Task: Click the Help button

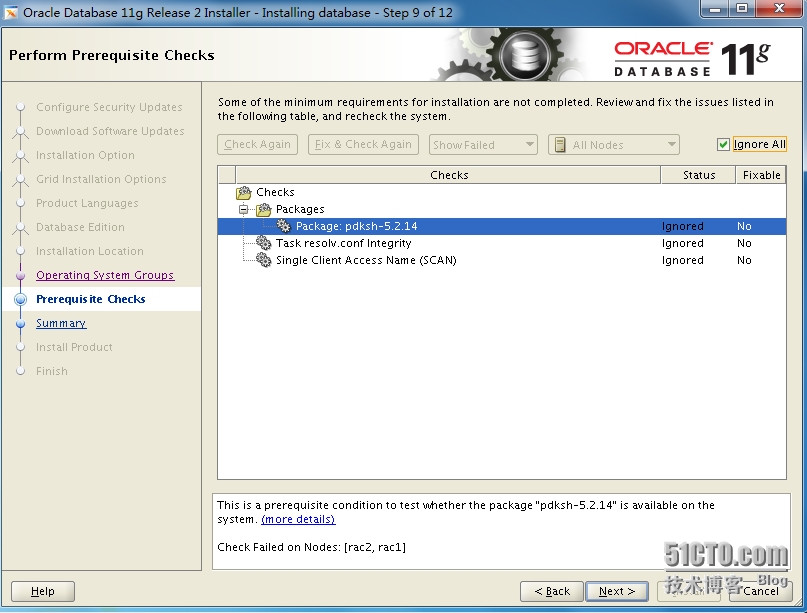Action: point(43,591)
